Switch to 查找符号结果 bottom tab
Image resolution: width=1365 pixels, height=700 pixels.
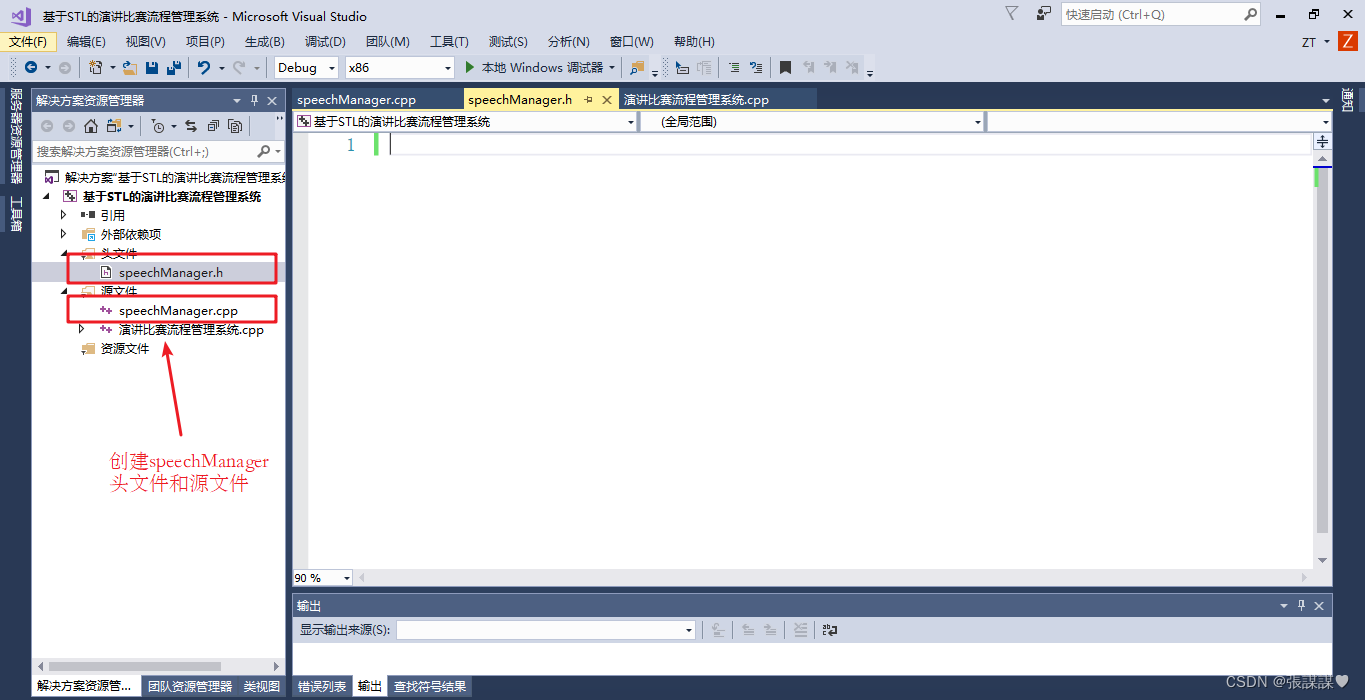430,686
